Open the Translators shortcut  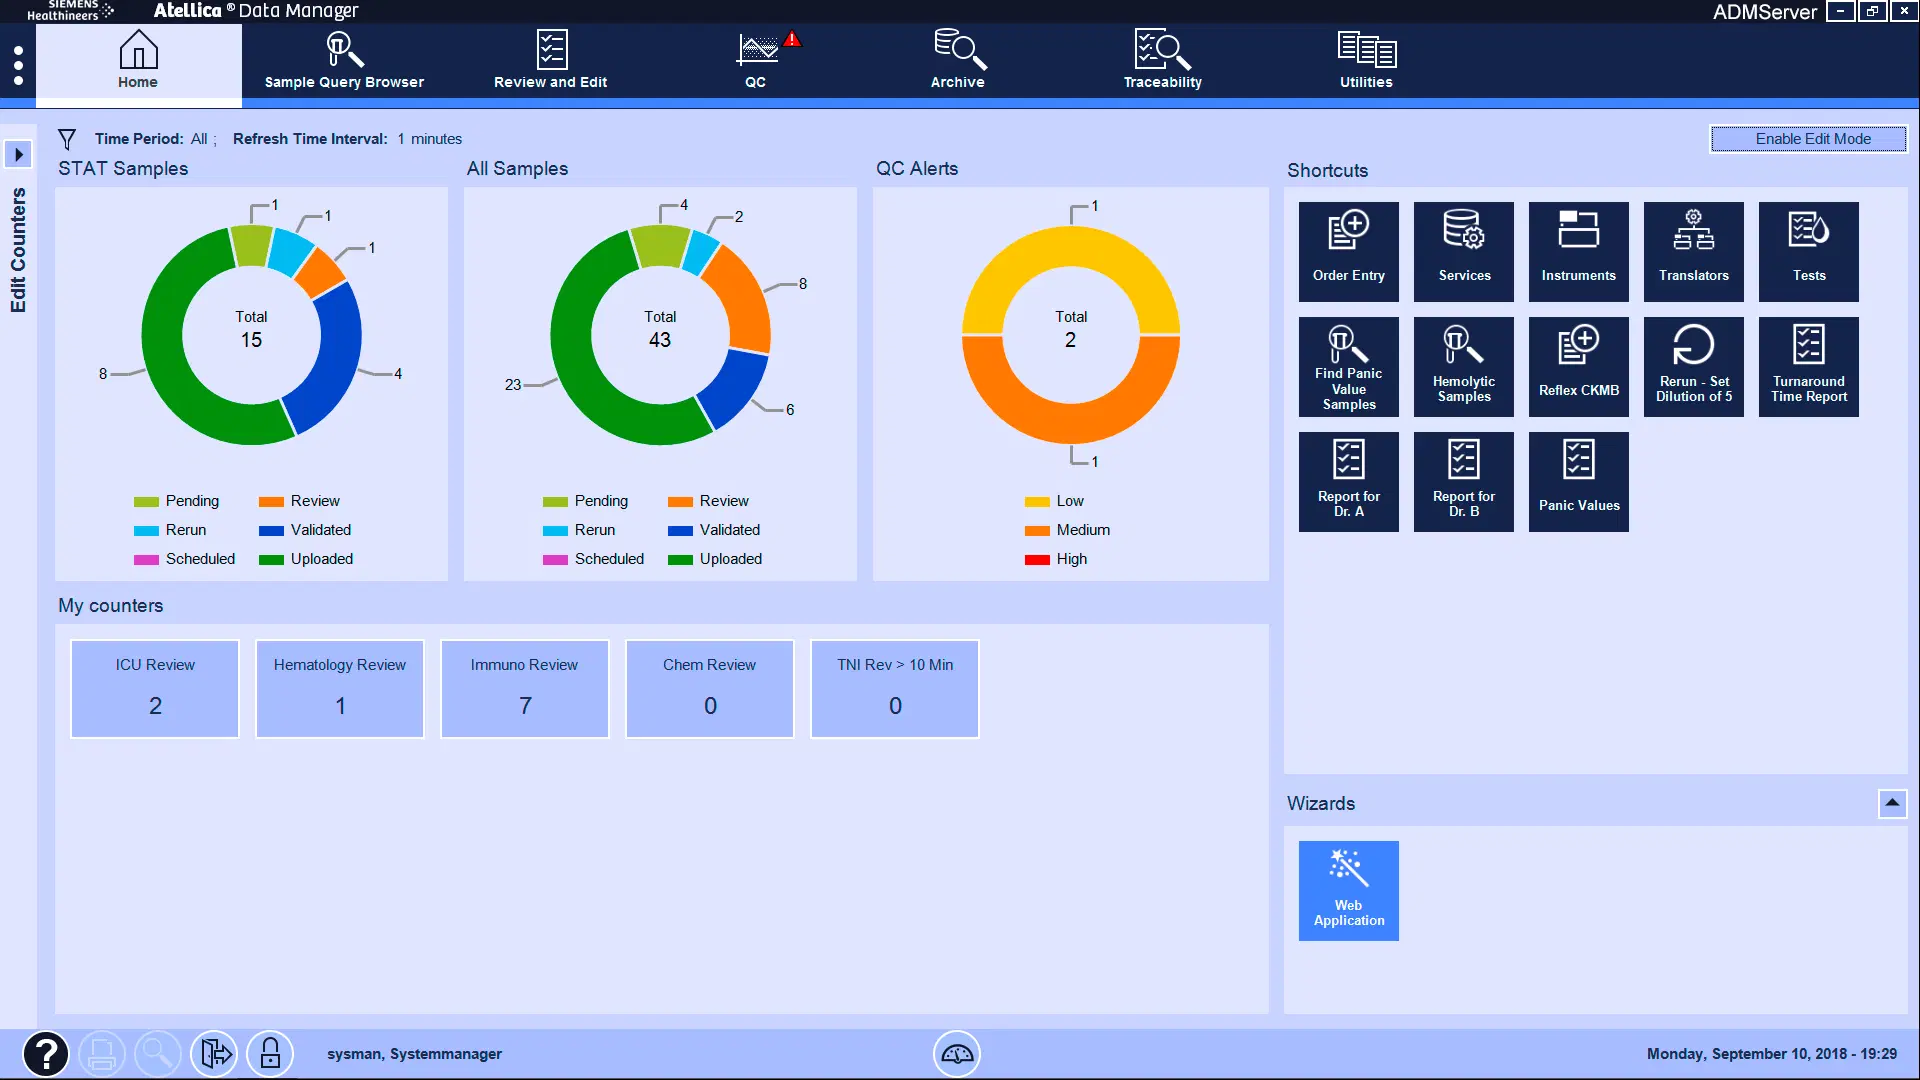(1693, 251)
